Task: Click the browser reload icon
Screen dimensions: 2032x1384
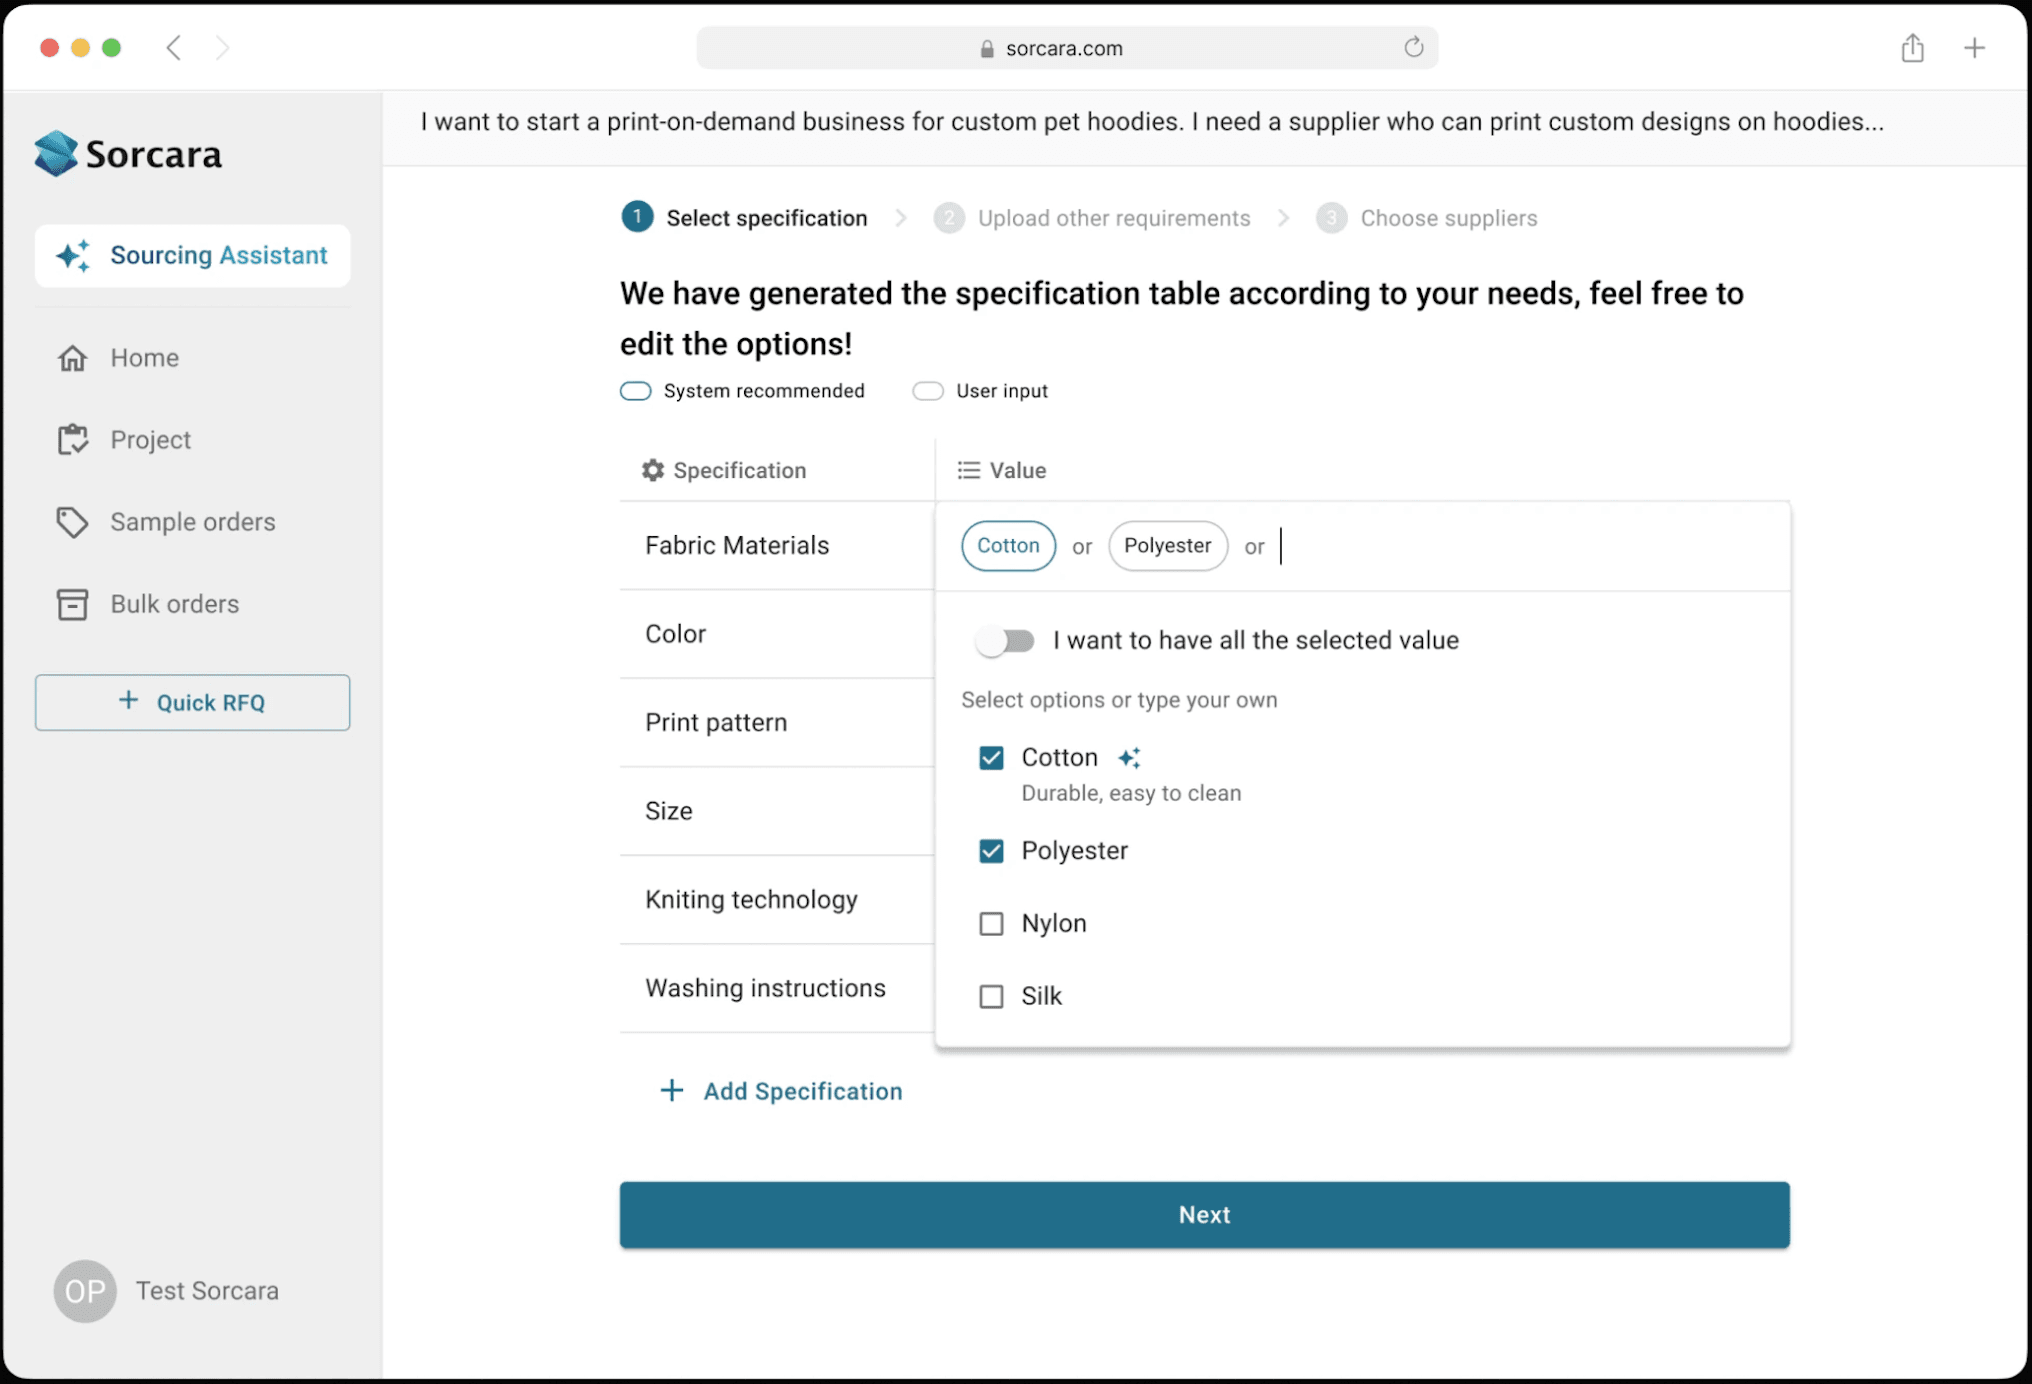Action: [x=1413, y=47]
